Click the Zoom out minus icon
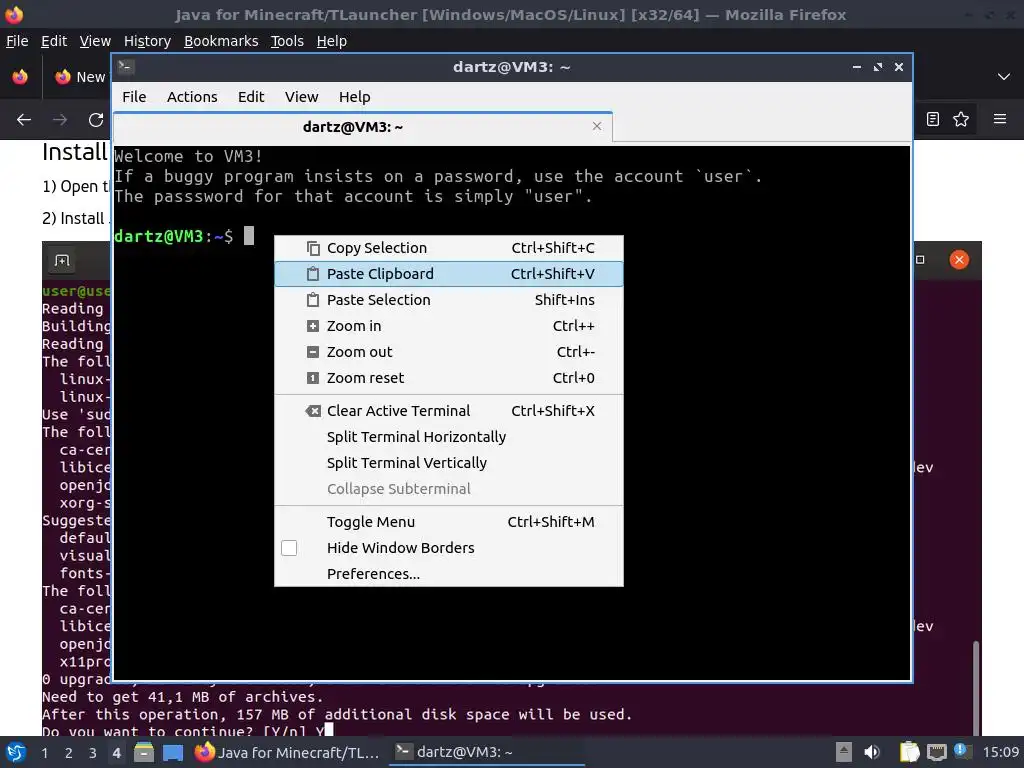The width and height of the screenshot is (1024, 768). (x=313, y=352)
